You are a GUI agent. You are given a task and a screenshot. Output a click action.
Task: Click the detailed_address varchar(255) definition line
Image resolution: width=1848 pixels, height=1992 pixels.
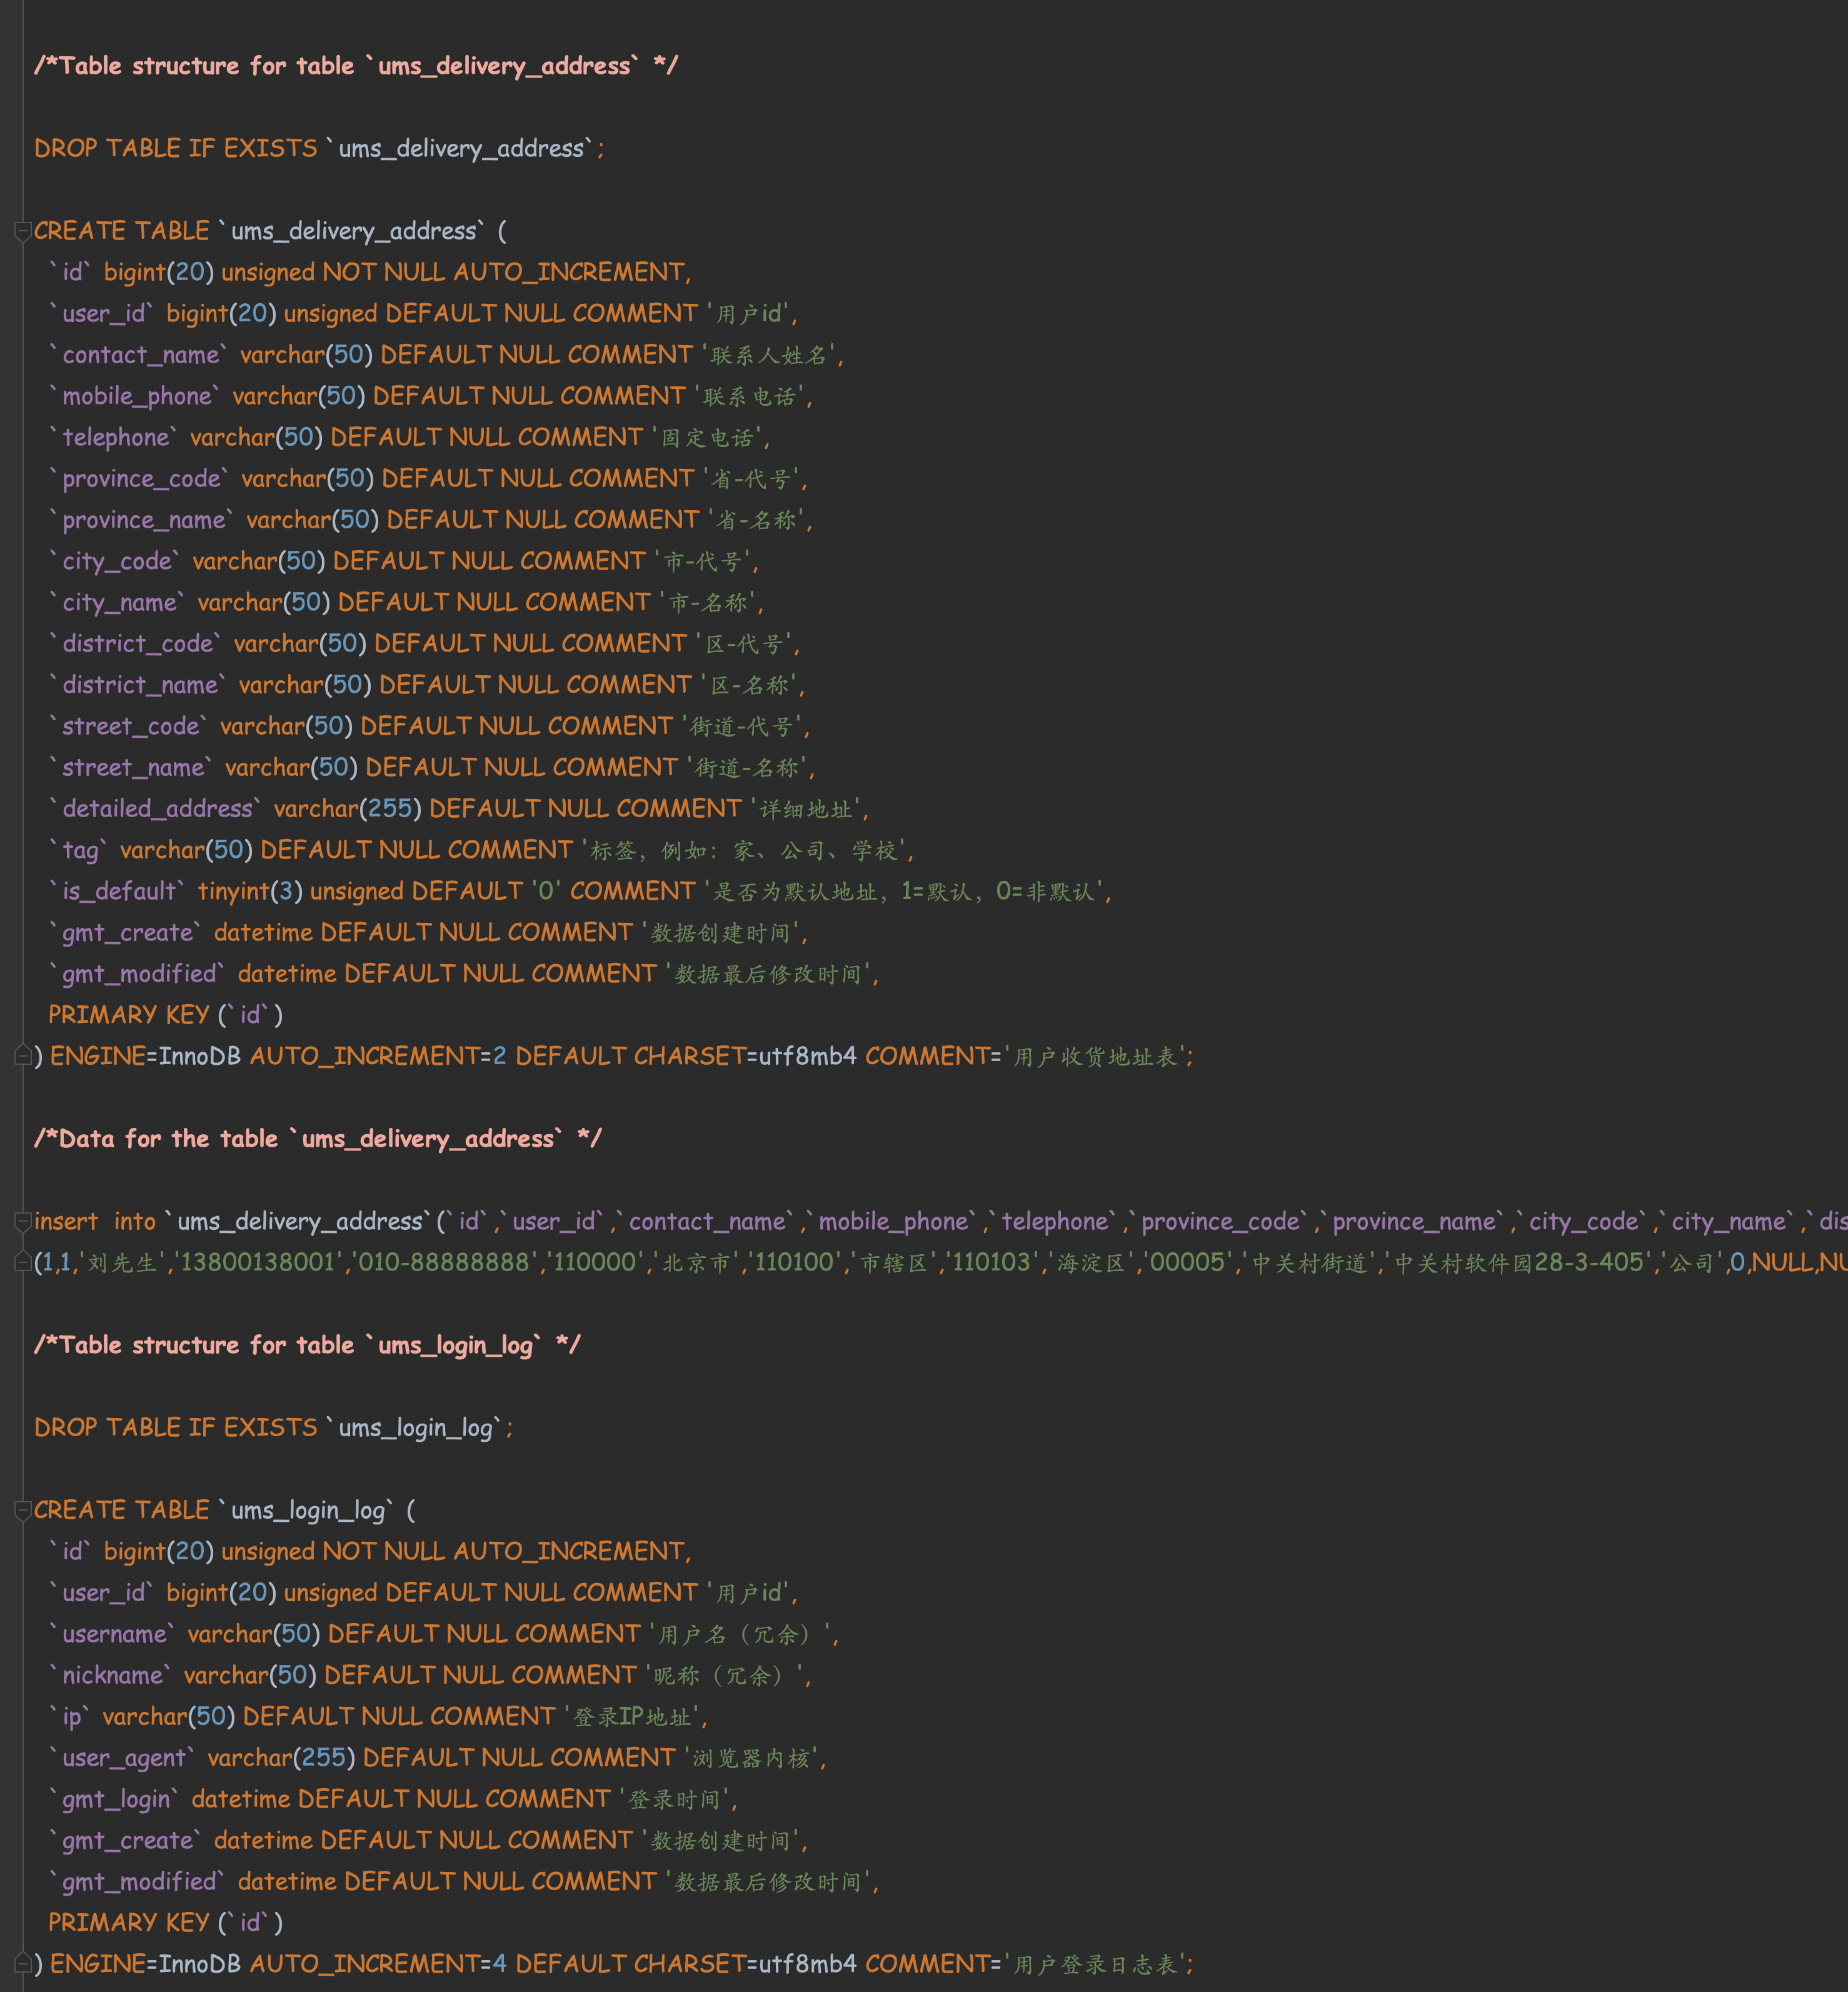(x=459, y=809)
